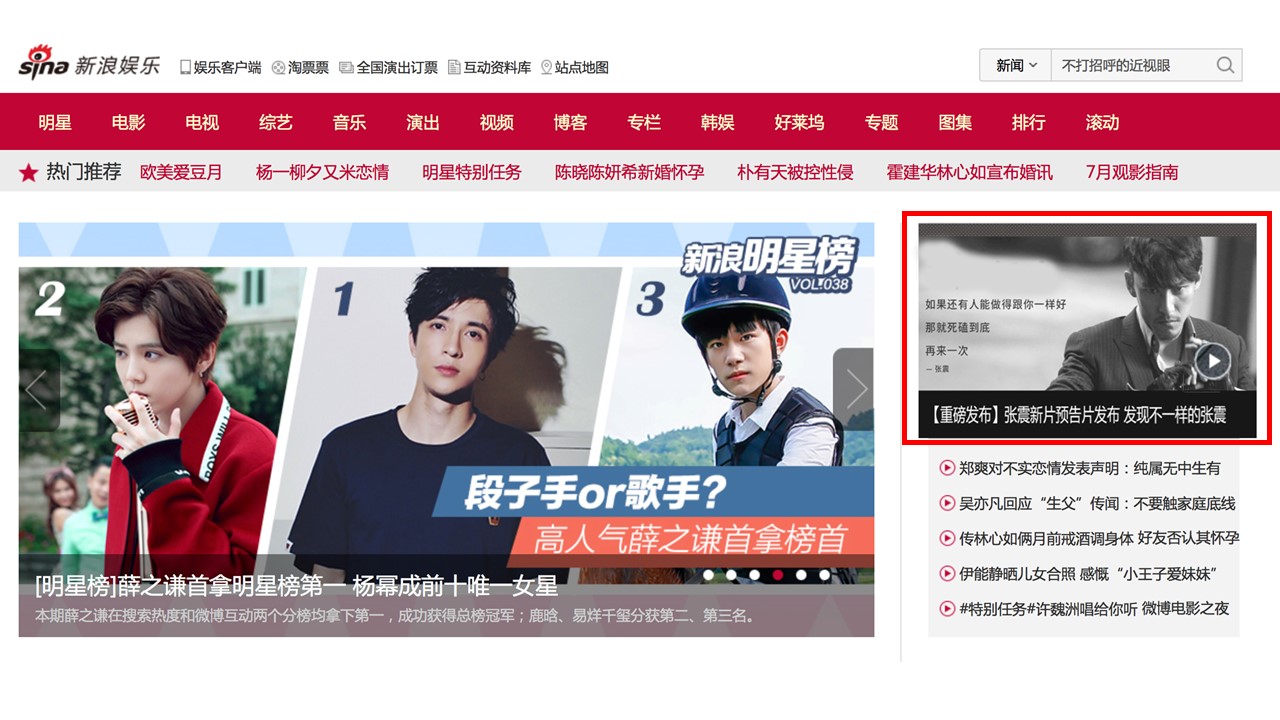The image size is (1280, 720).
Task: Expand the 新闻 search category dropdown
Action: point(1015,65)
